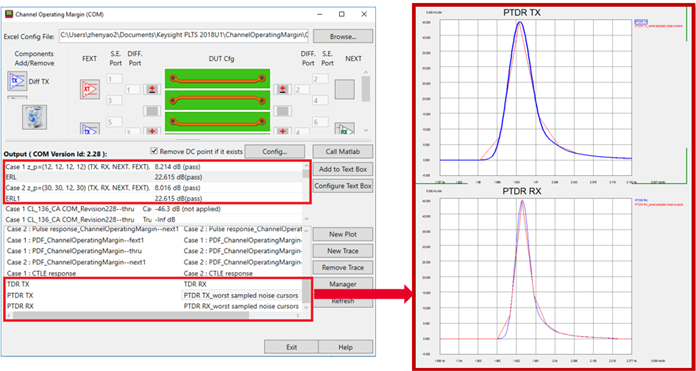696x371 pixels.
Task: Click the trace list horizontal scrollbar thumb
Action: tap(131, 315)
